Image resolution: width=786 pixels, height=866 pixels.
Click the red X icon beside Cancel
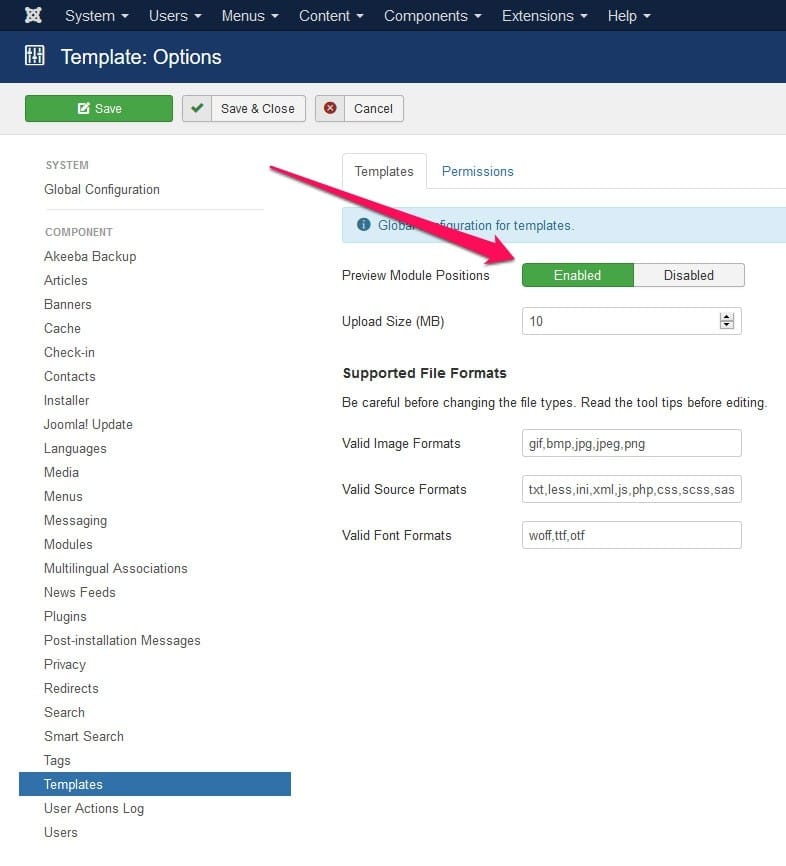point(330,108)
